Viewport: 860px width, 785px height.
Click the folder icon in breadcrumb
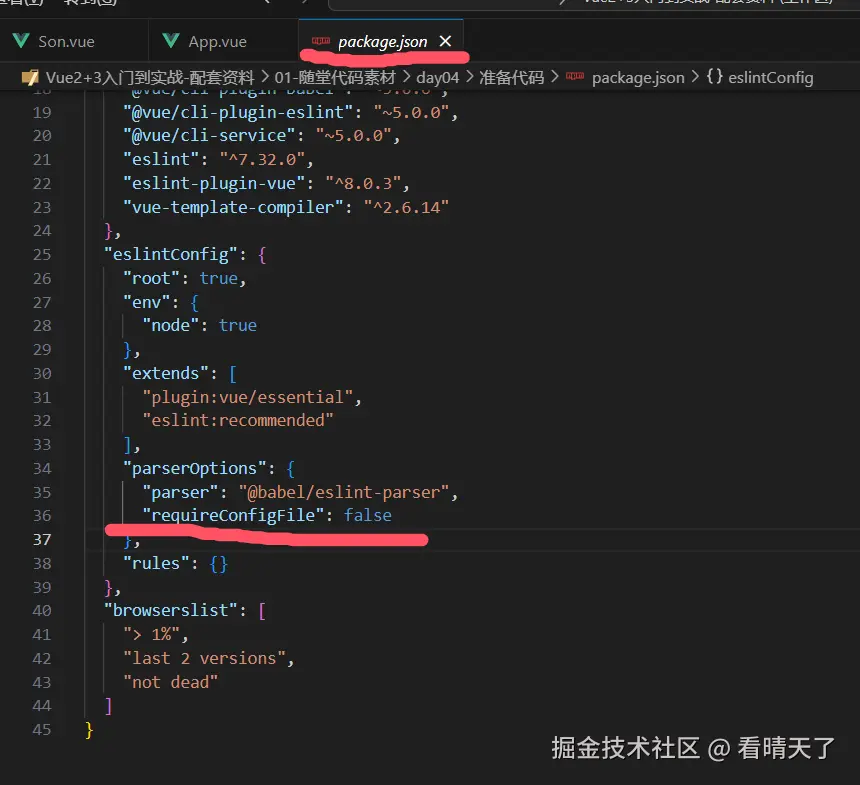pyautogui.click(x=30, y=77)
